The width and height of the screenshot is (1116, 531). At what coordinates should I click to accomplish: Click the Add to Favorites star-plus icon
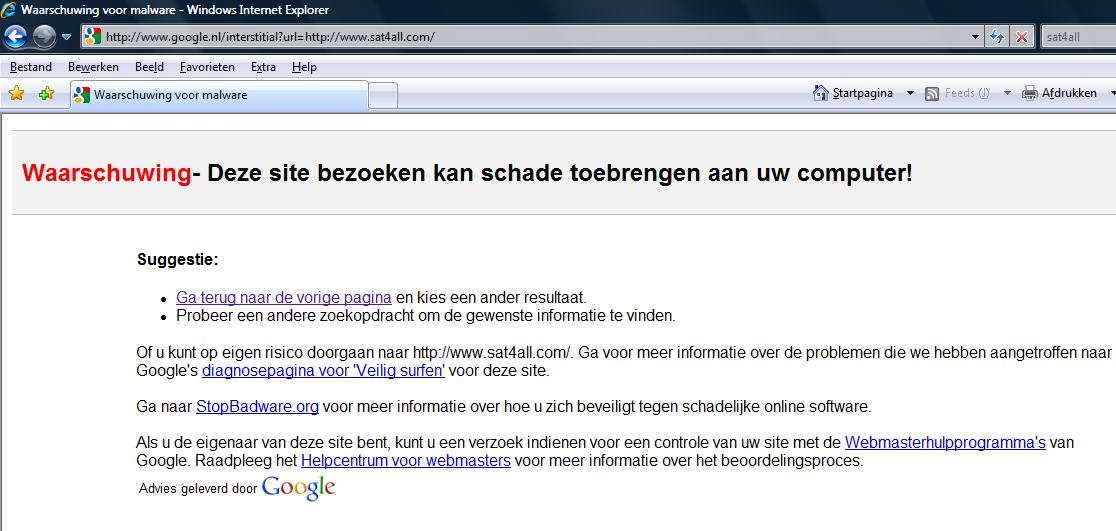pos(46,93)
